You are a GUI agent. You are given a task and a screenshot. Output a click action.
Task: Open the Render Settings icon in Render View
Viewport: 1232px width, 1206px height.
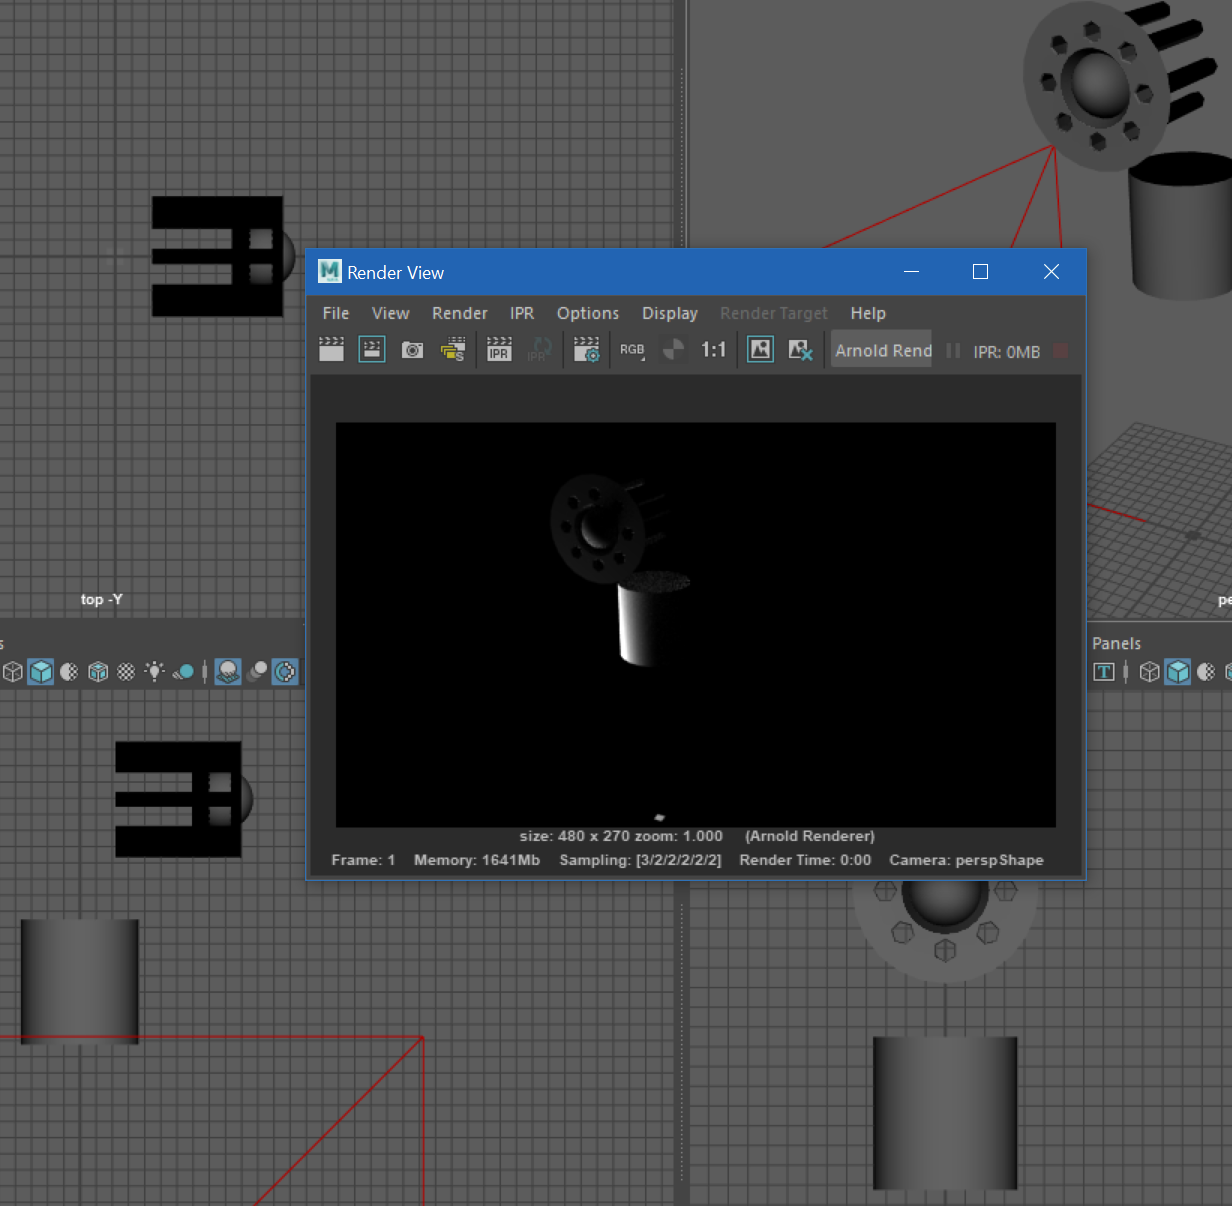[x=586, y=349]
